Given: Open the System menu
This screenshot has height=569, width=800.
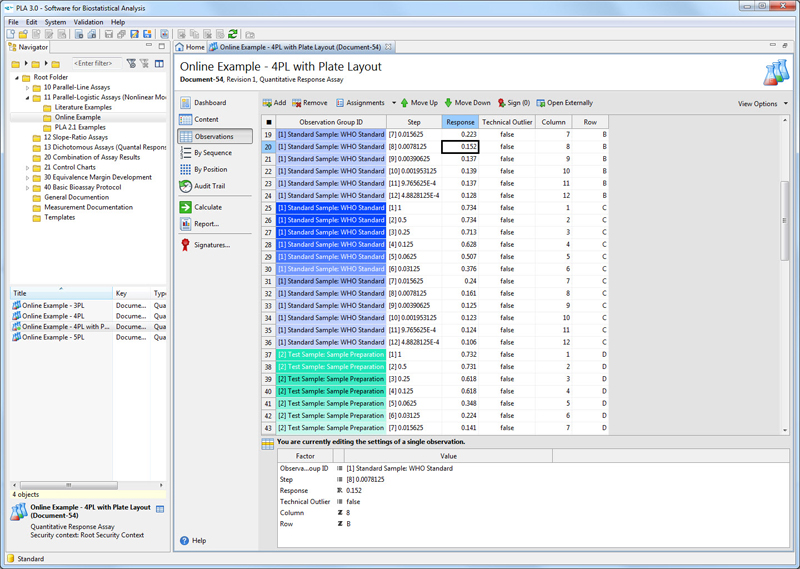Looking at the screenshot, I should 55,22.
